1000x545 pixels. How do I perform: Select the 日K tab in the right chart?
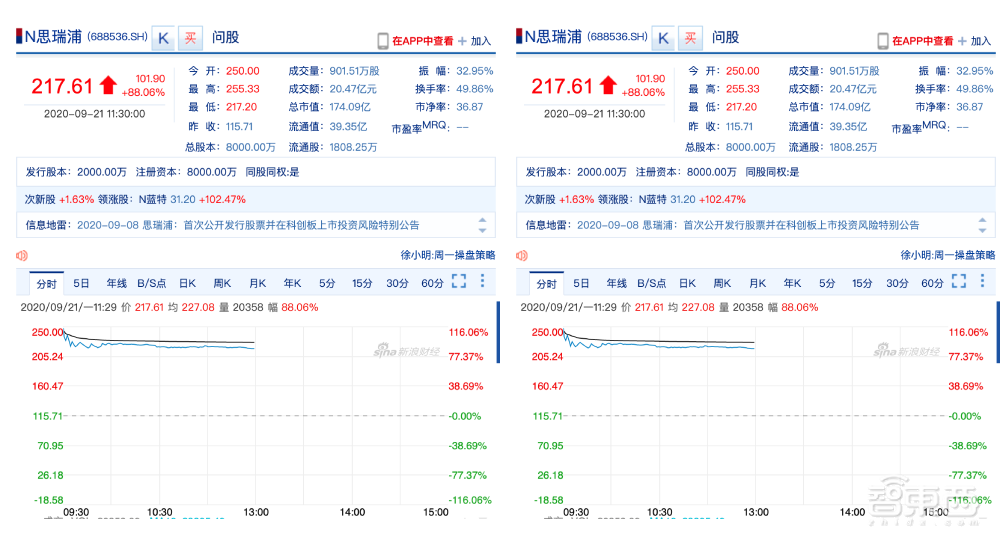click(688, 284)
